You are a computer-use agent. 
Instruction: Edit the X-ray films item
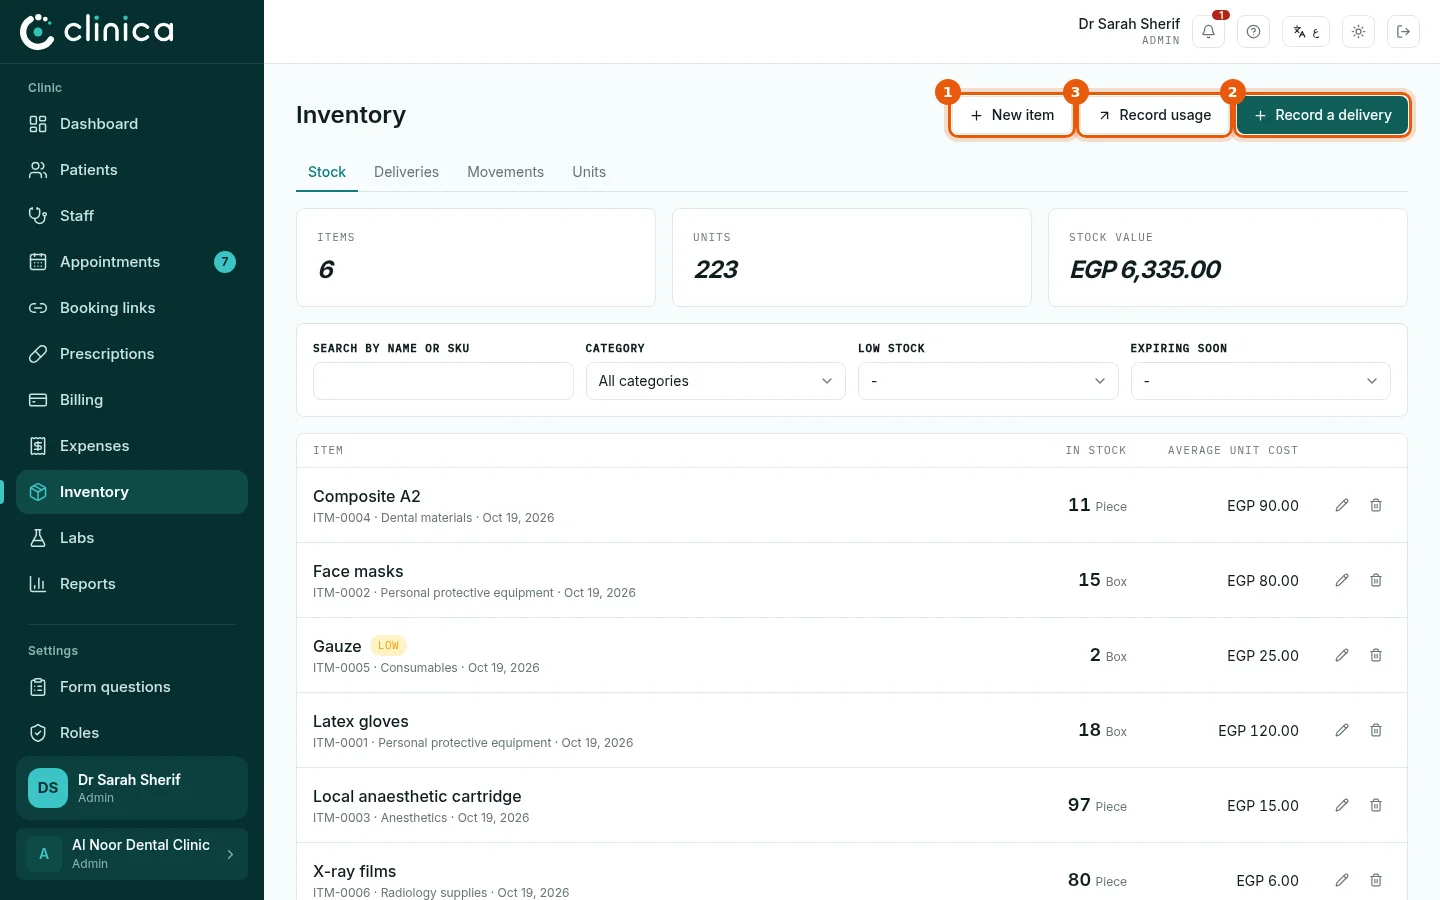pos(1342,880)
